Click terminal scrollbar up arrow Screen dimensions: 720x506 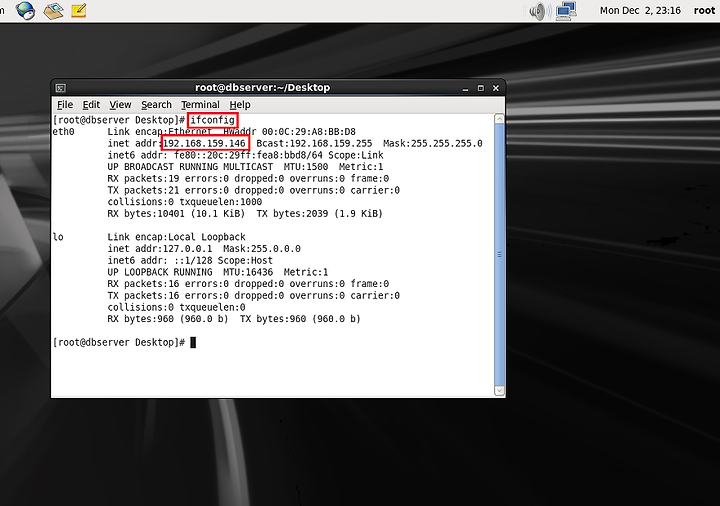click(x=500, y=119)
